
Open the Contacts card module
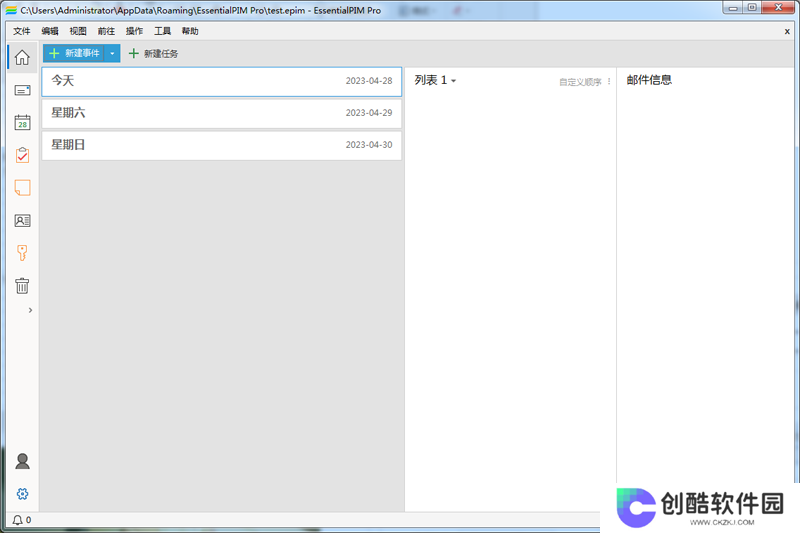click(22, 220)
